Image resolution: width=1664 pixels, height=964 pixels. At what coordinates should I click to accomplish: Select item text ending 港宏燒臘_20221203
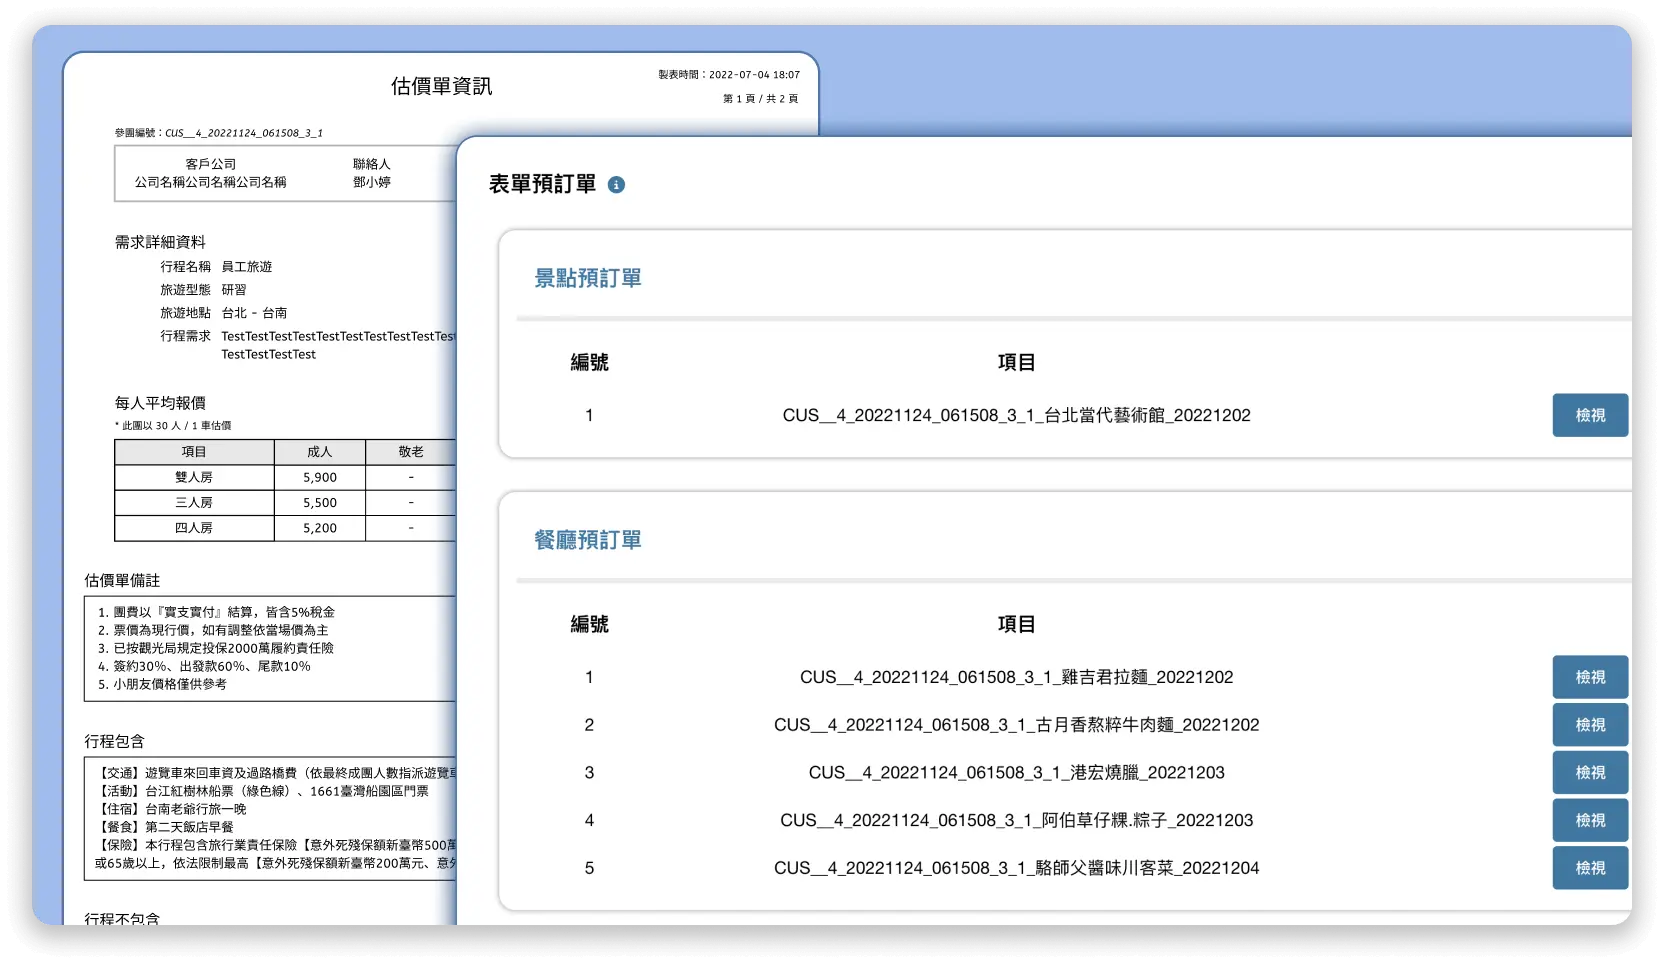click(x=1016, y=773)
